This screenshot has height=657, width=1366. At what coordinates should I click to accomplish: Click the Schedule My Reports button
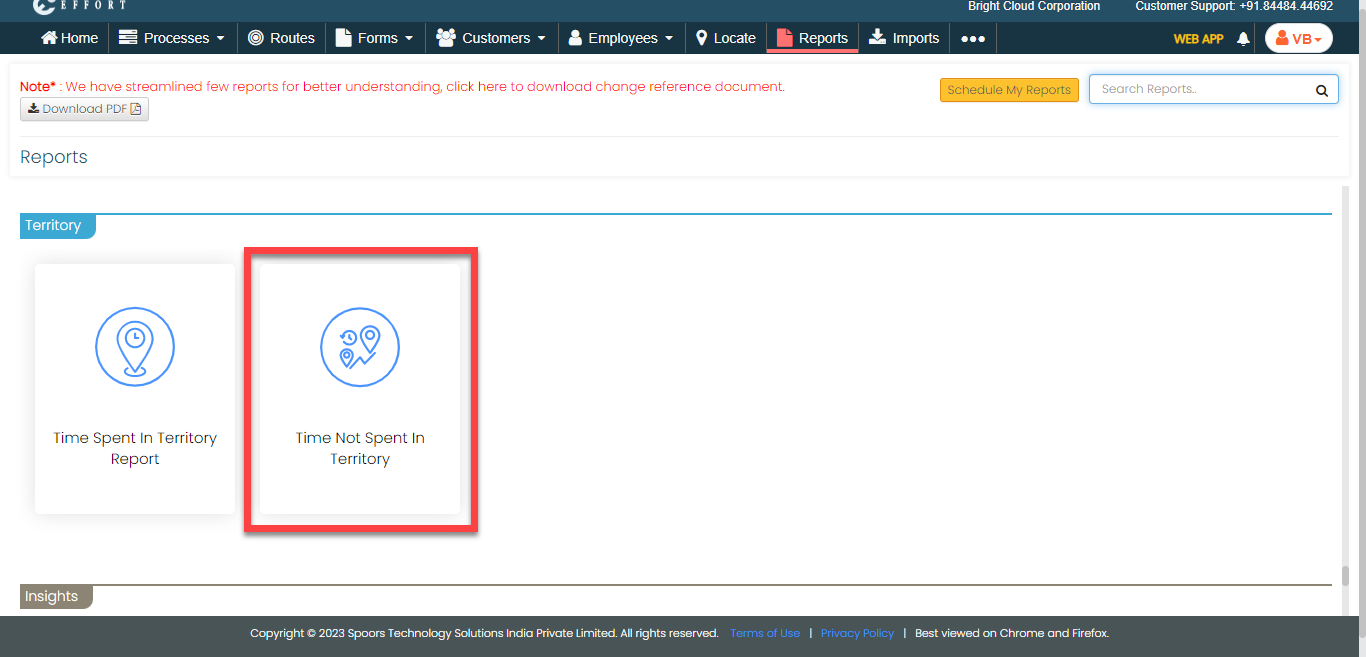pos(1009,90)
